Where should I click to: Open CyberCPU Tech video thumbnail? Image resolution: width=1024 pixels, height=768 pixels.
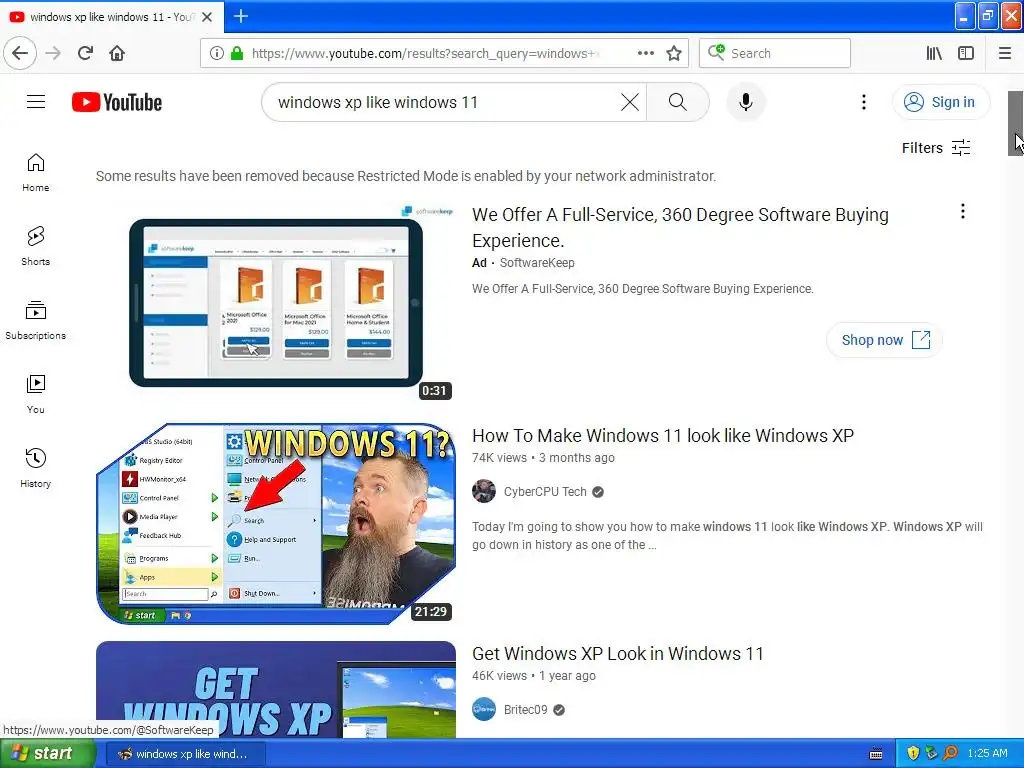(x=276, y=524)
